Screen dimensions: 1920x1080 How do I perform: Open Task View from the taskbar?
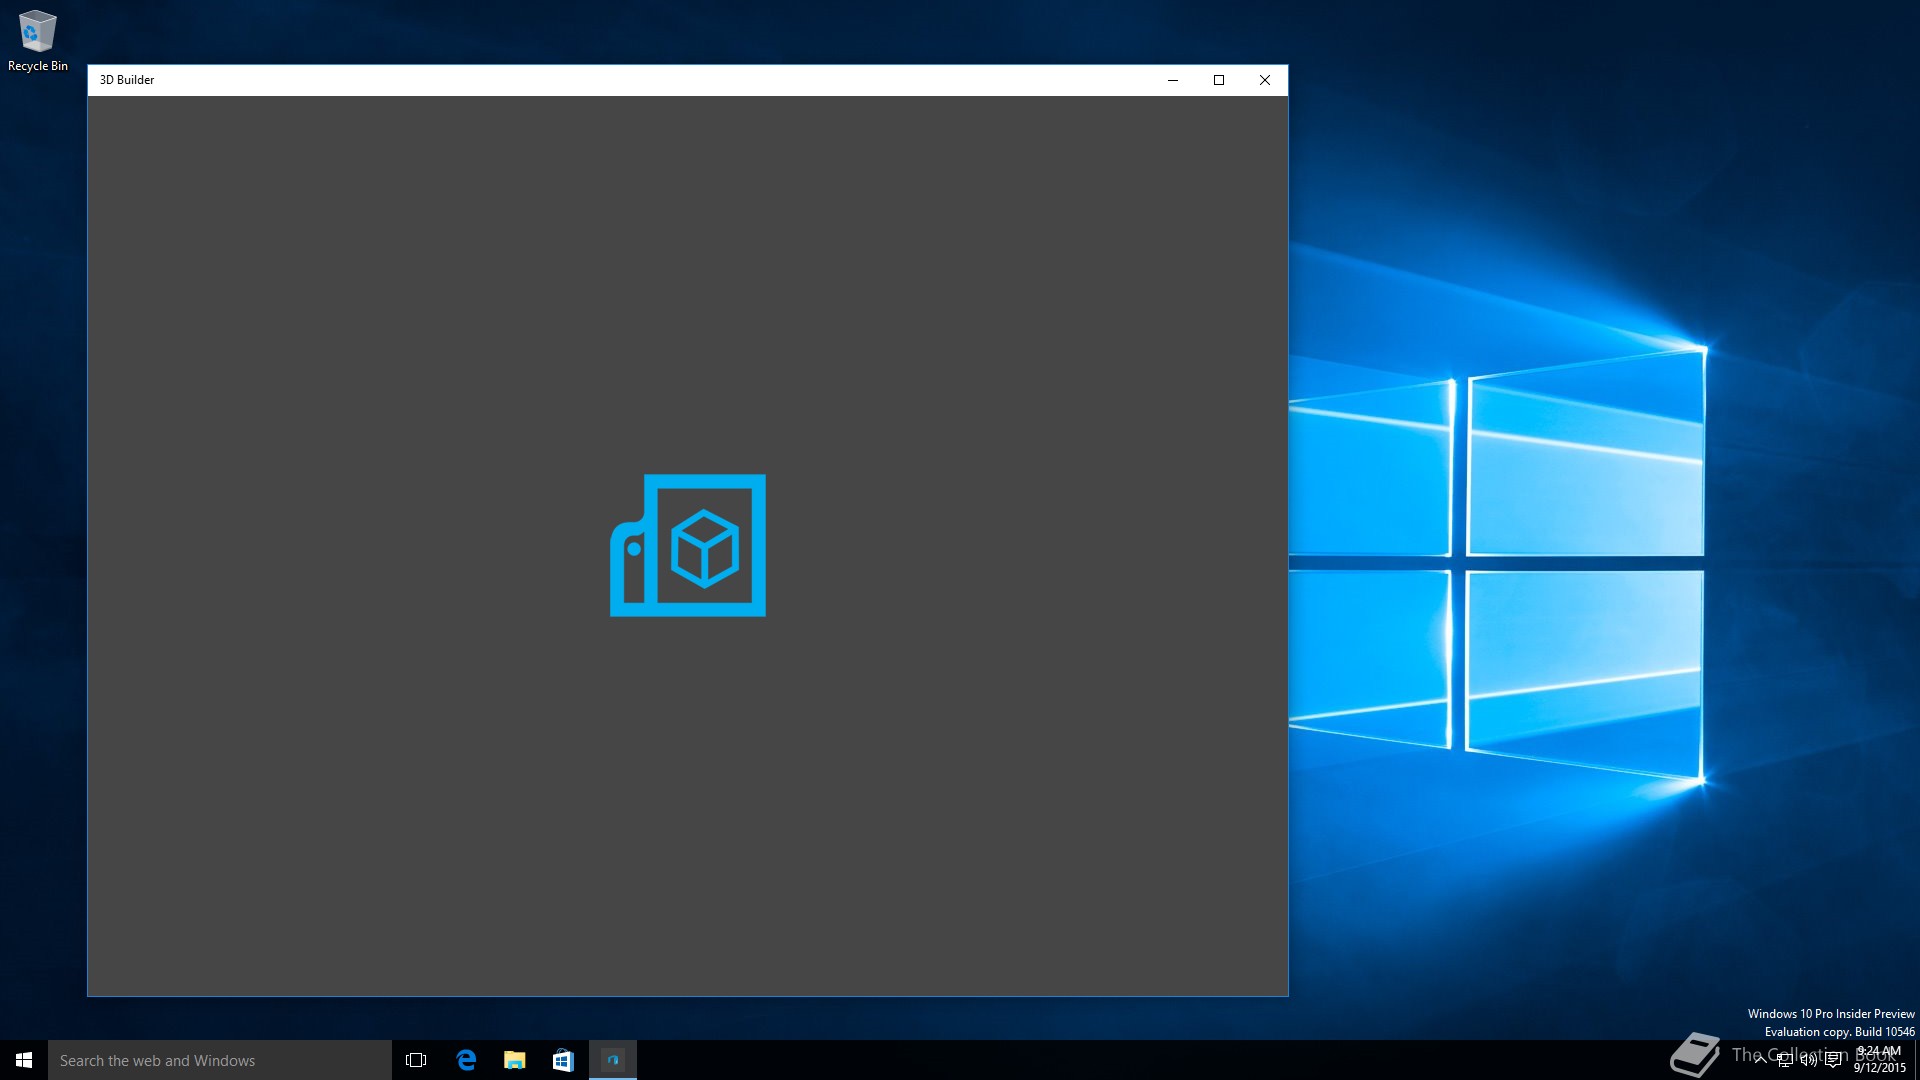416,1060
